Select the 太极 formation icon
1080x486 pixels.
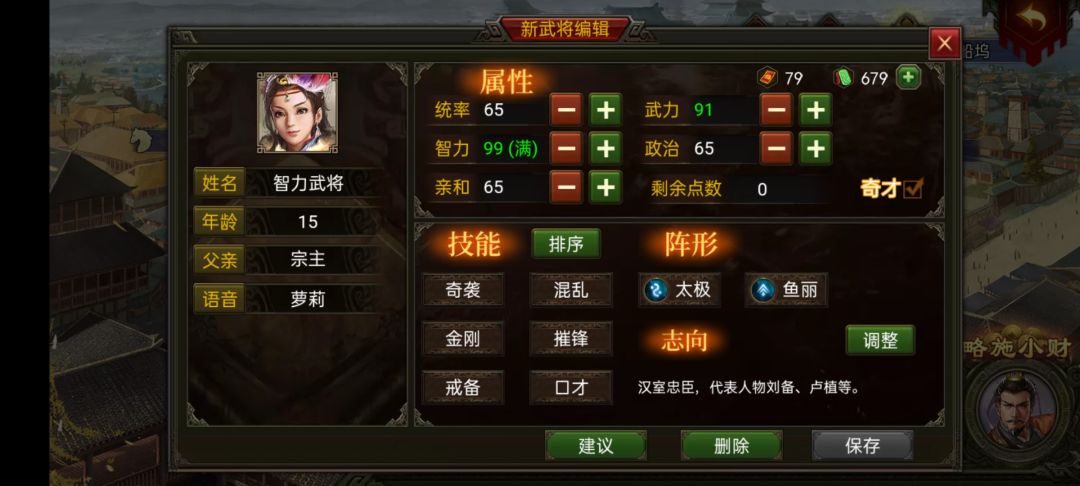656,290
